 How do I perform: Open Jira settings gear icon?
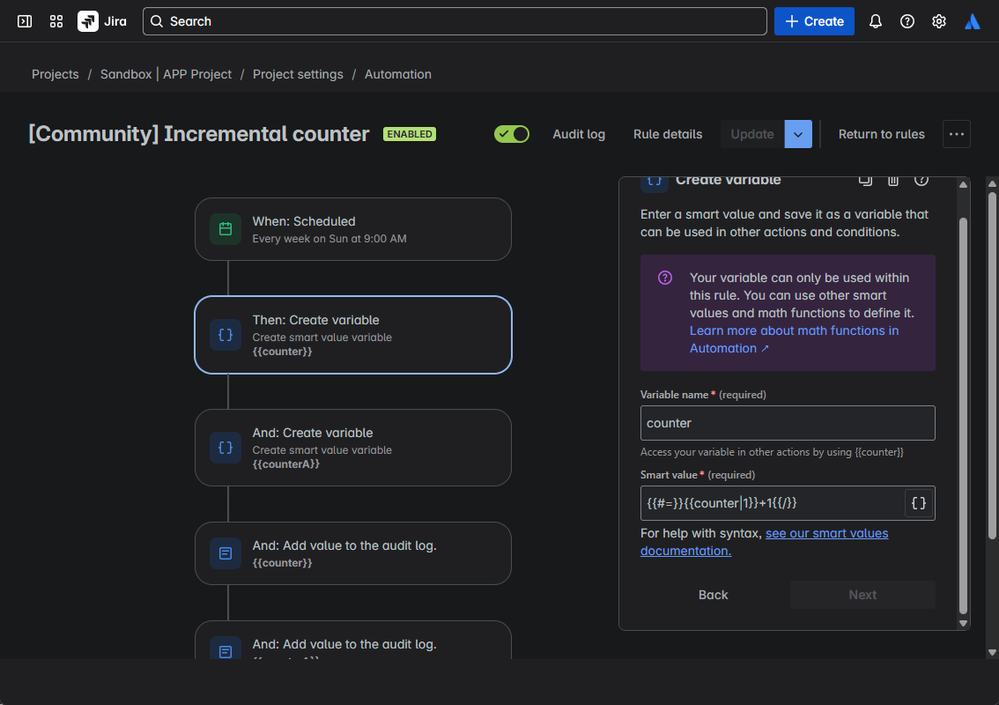(x=939, y=21)
